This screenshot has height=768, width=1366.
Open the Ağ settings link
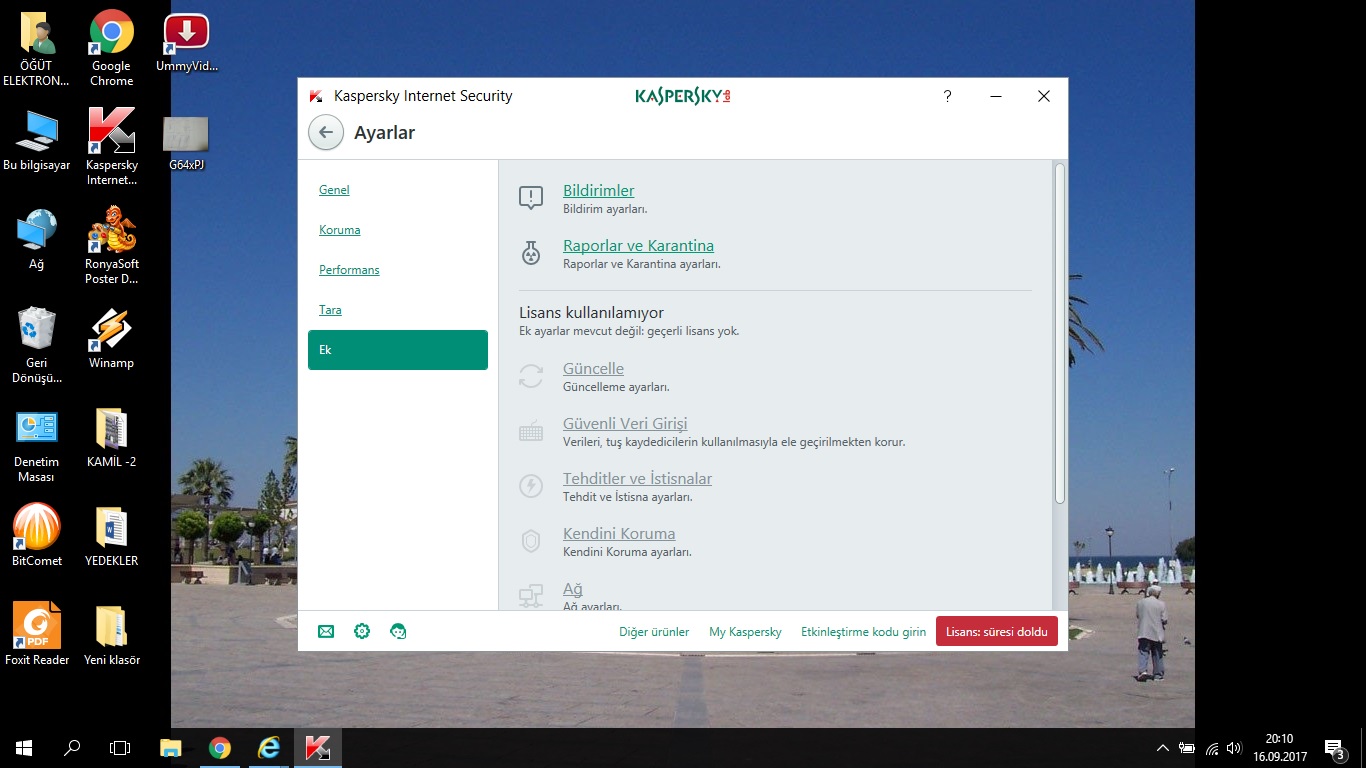(572, 589)
